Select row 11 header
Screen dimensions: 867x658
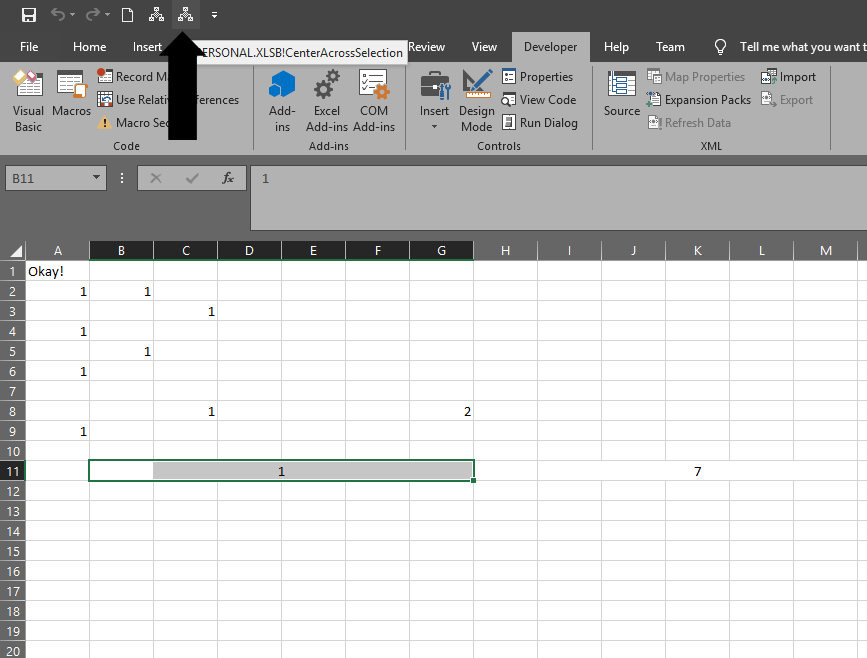point(13,471)
